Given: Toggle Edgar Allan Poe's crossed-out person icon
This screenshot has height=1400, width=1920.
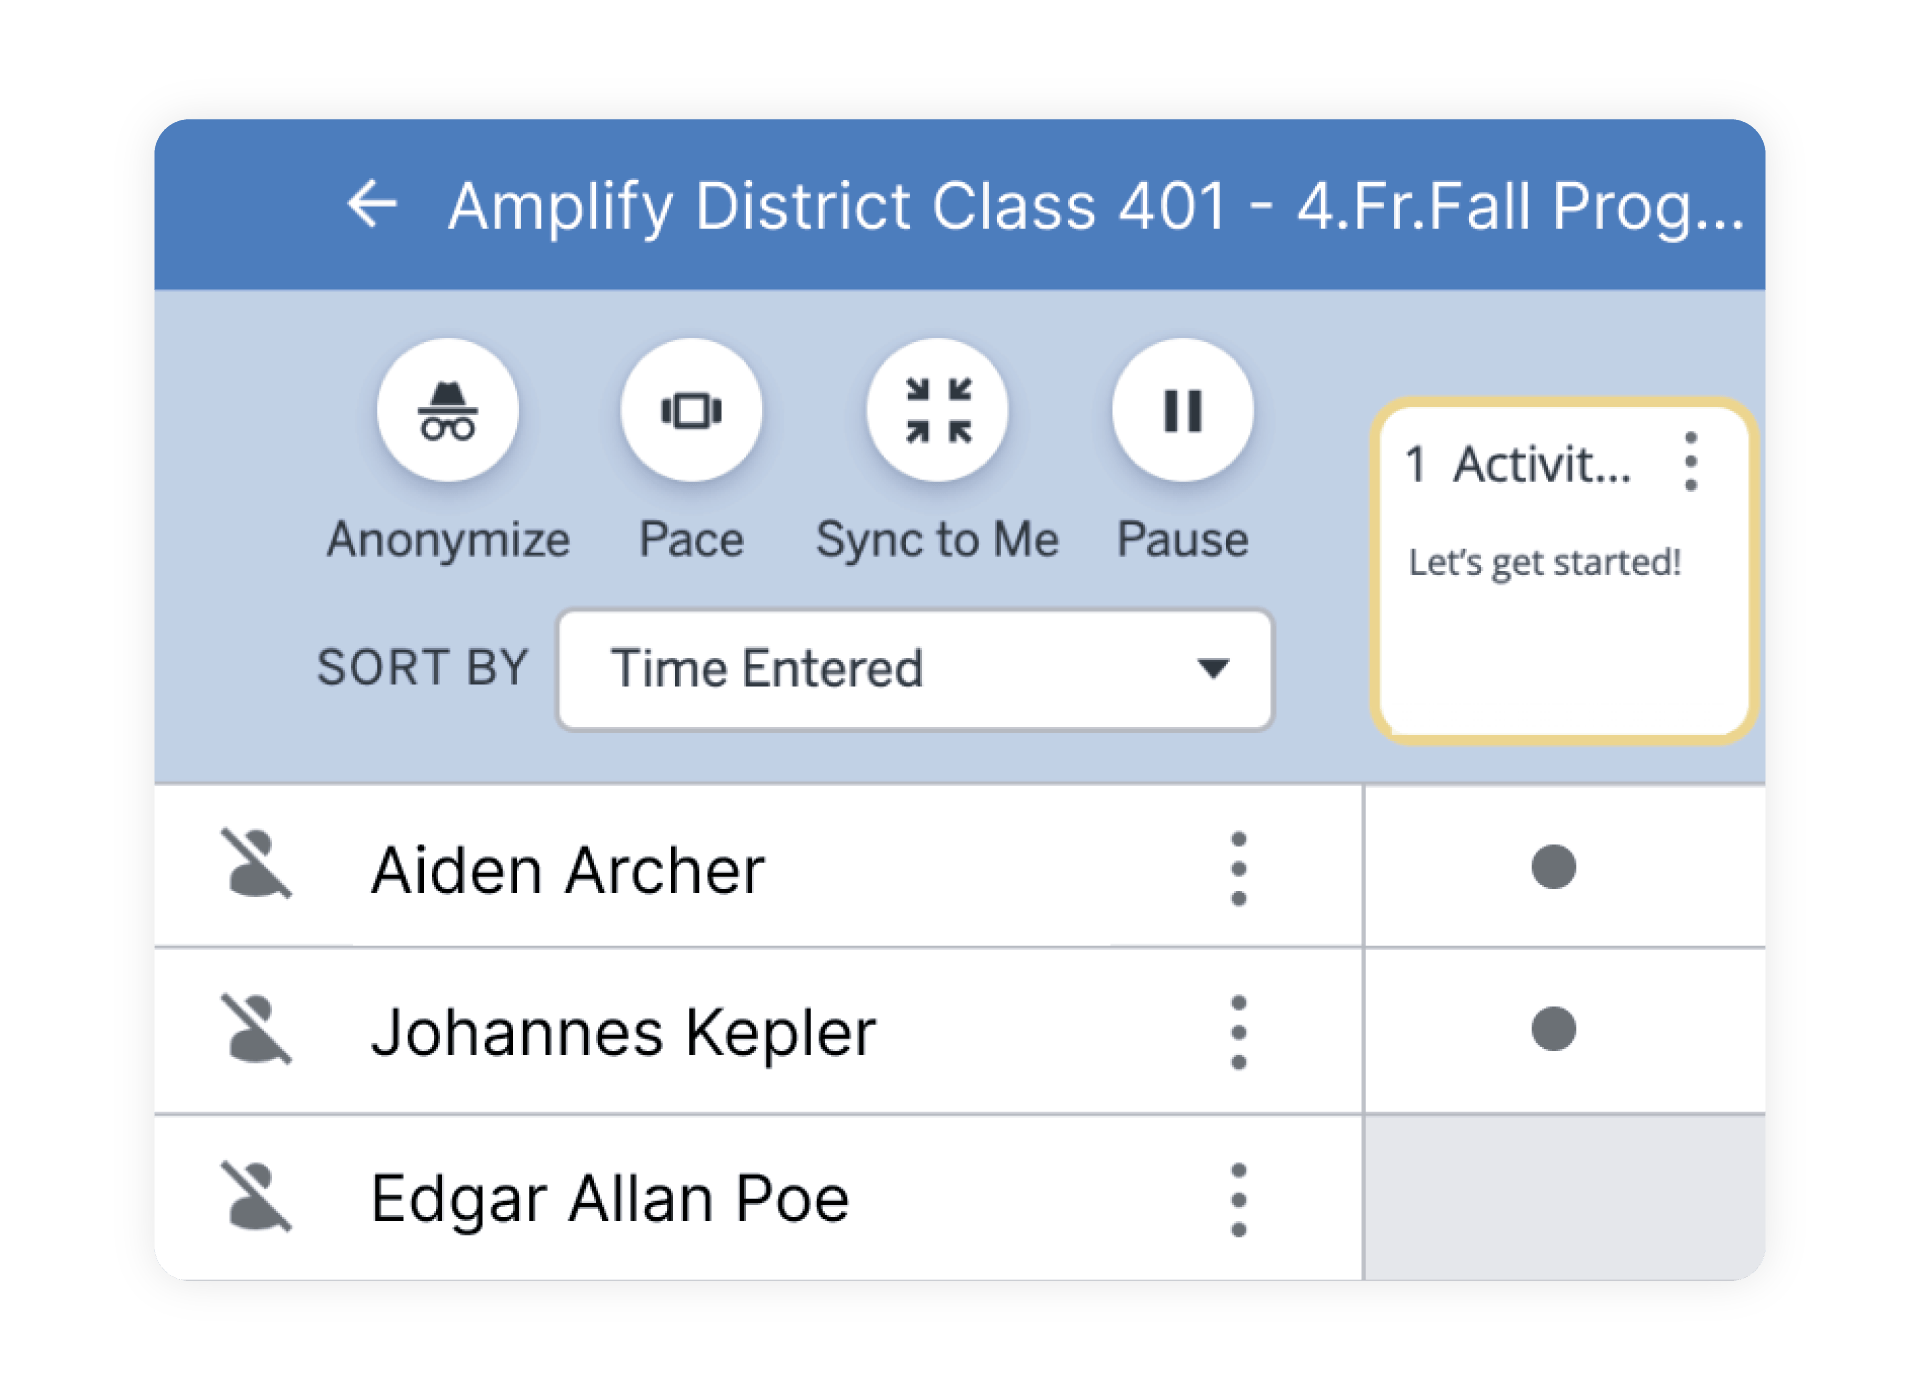Looking at the screenshot, I should [x=257, y=1196].
